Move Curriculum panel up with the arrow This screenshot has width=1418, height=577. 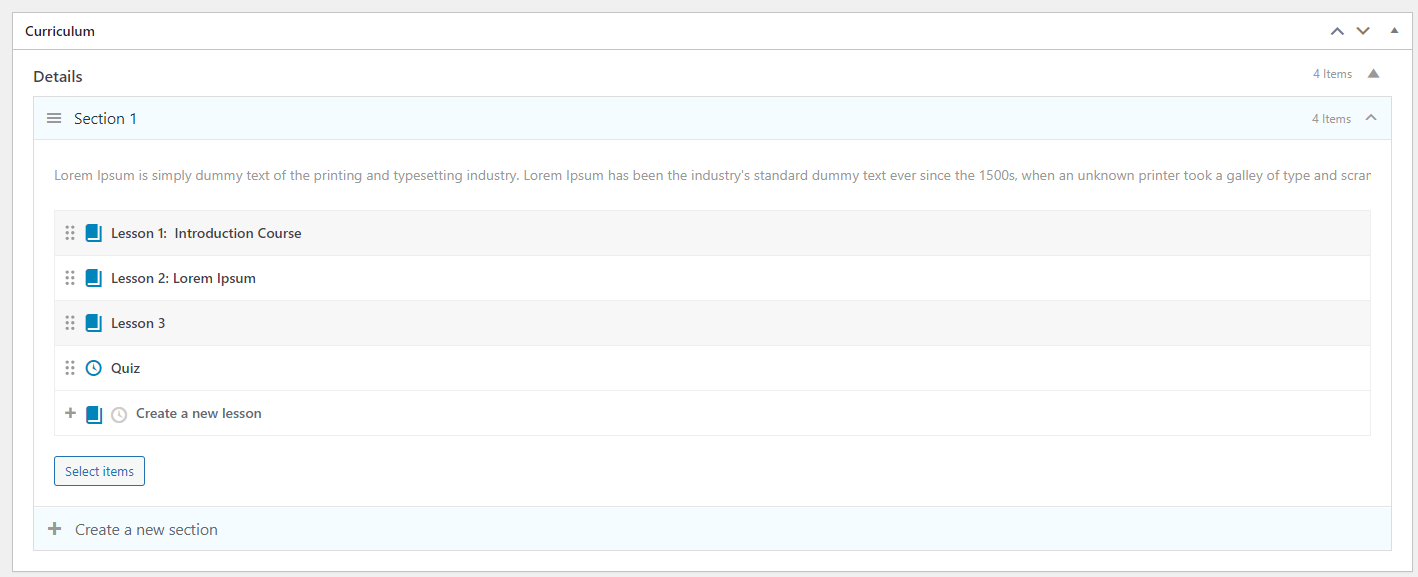coord(1337,31)
